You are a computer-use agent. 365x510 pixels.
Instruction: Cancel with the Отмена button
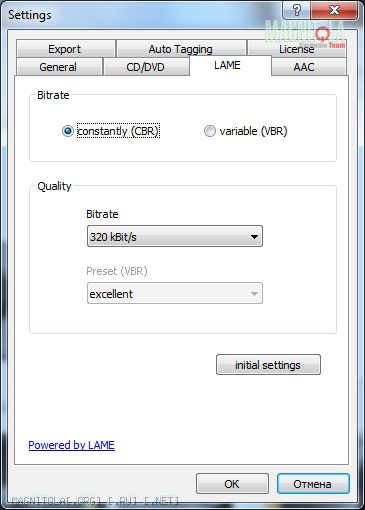(313, 484)
